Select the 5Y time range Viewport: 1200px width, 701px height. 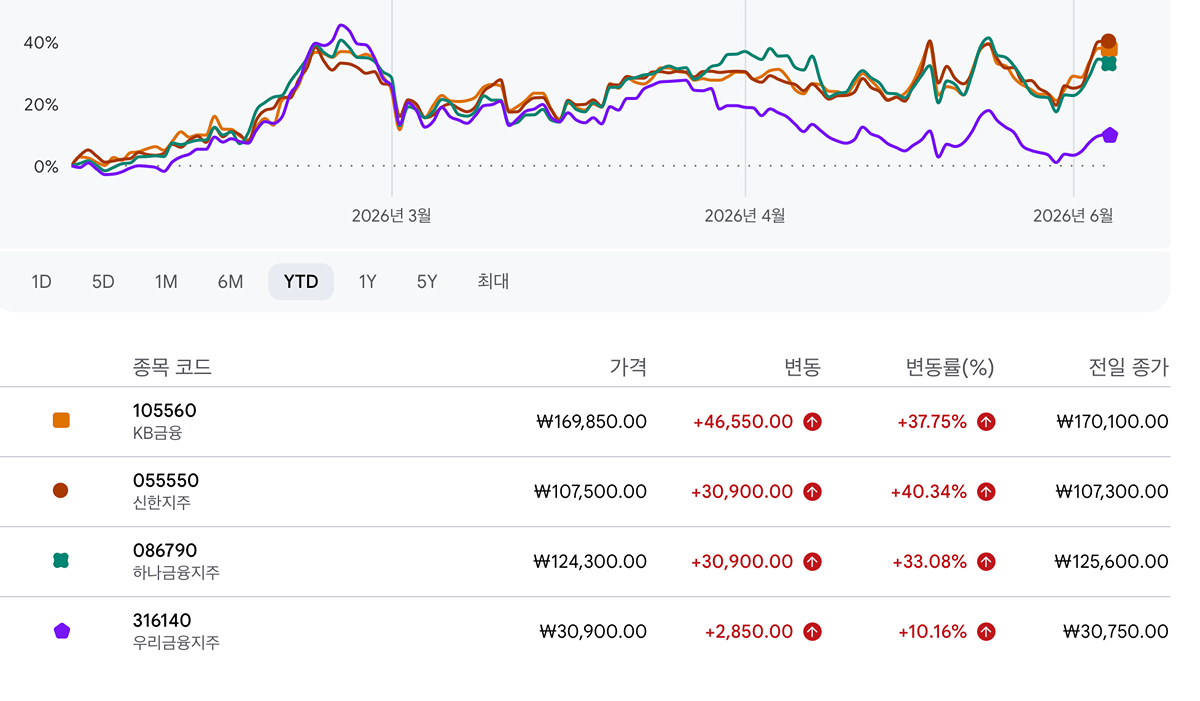click(427, 282)
